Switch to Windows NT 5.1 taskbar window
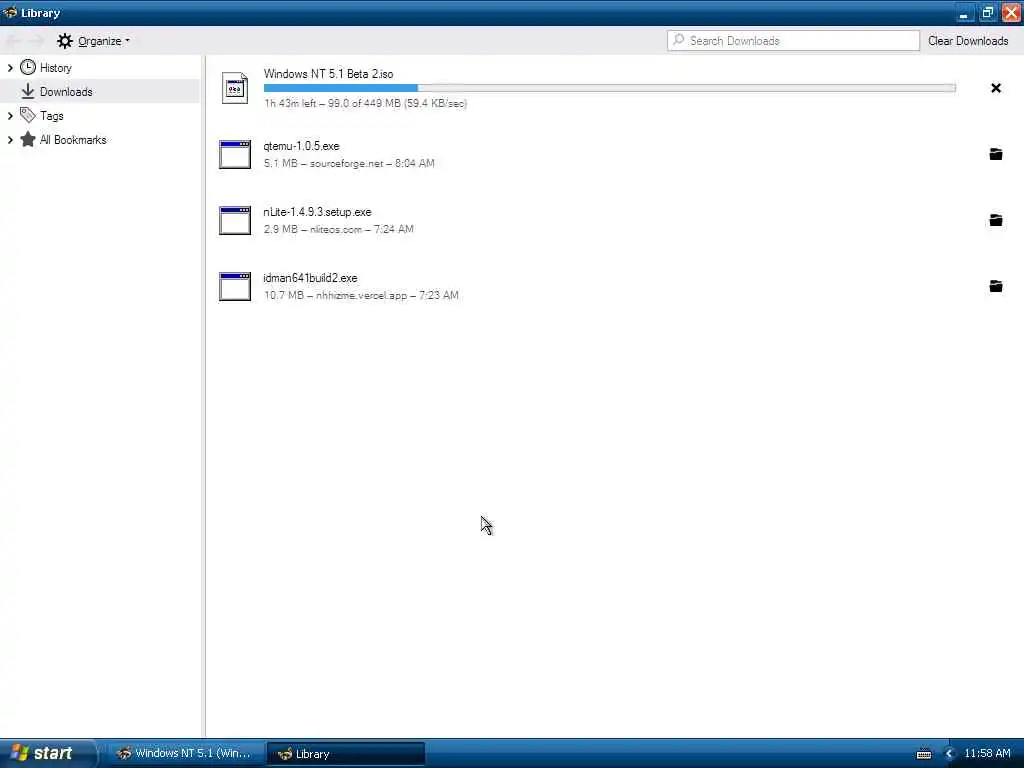 point(186,754)
